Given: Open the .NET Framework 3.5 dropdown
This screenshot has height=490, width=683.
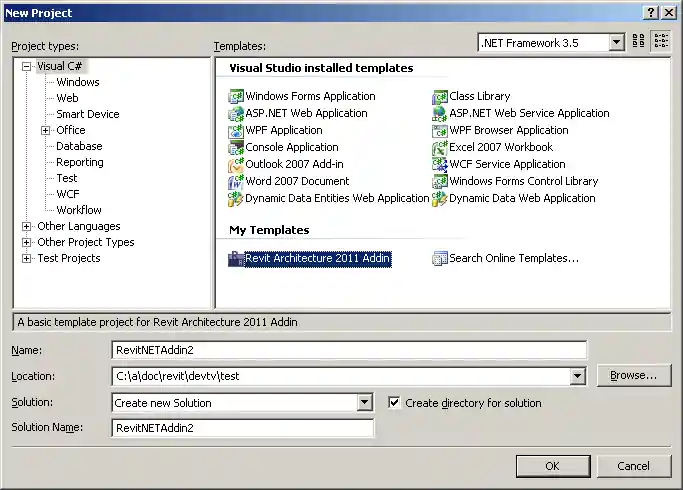Looking at the screenshot, I should [615, 42].
